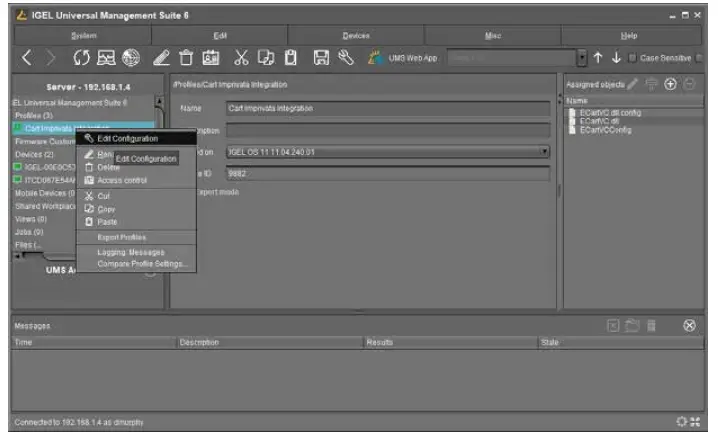Open the Help menu
This screenshot has width=718, height=443.
coord(629,36)
